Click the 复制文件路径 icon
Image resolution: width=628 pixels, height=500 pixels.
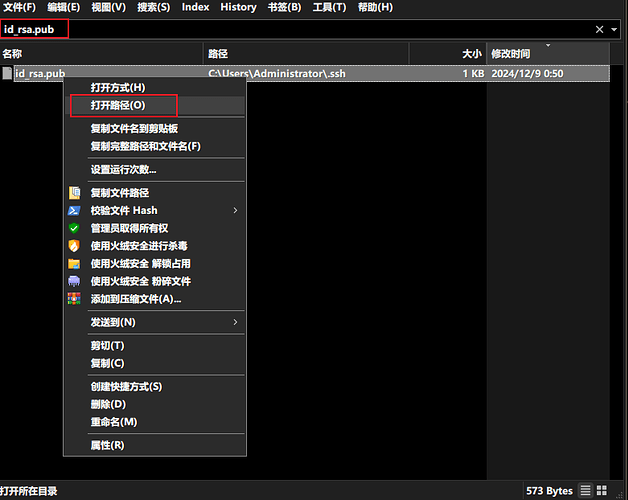click(74, 193)
